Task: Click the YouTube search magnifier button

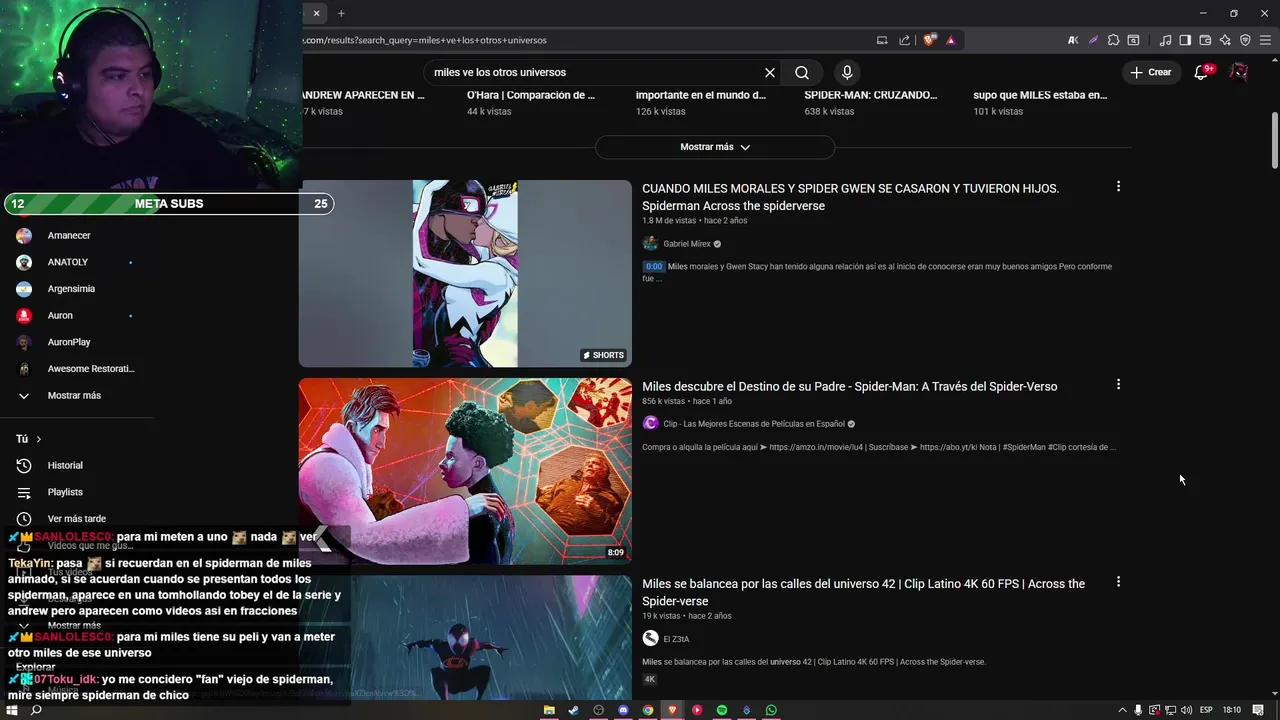Action: click(802, 72)
